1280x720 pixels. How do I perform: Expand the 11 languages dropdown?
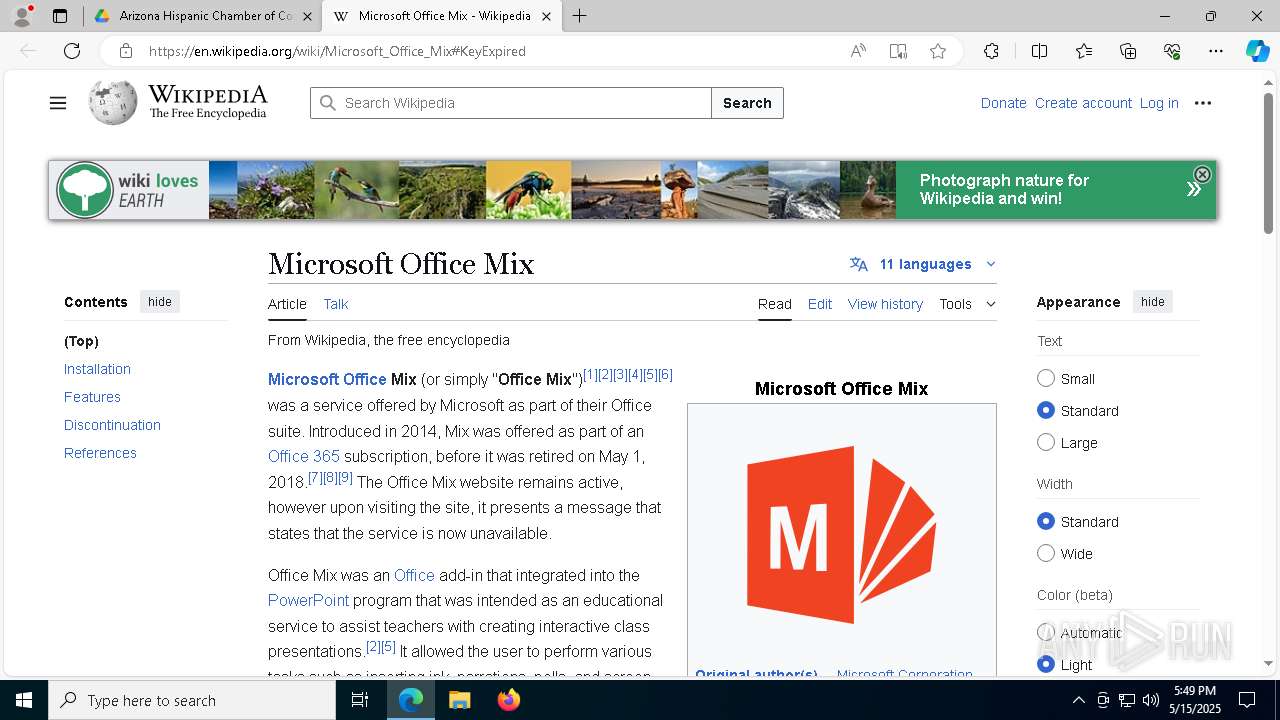coord(923,264)
